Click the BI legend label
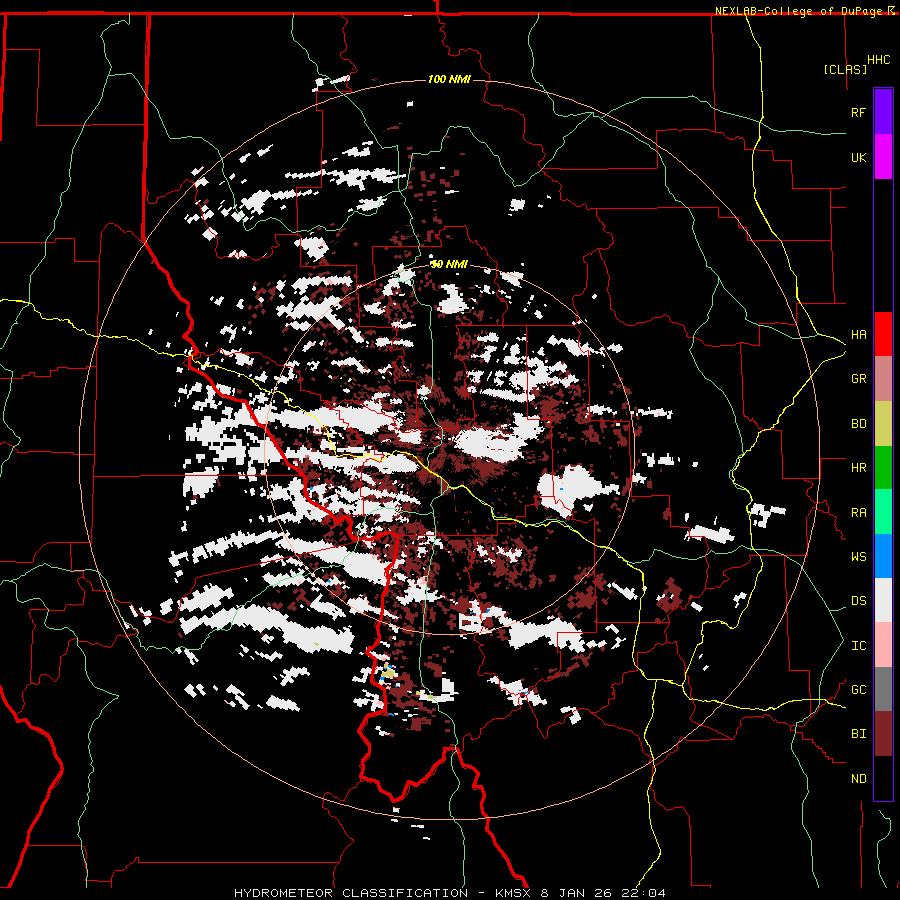900x900 pixels. (858, 734)
